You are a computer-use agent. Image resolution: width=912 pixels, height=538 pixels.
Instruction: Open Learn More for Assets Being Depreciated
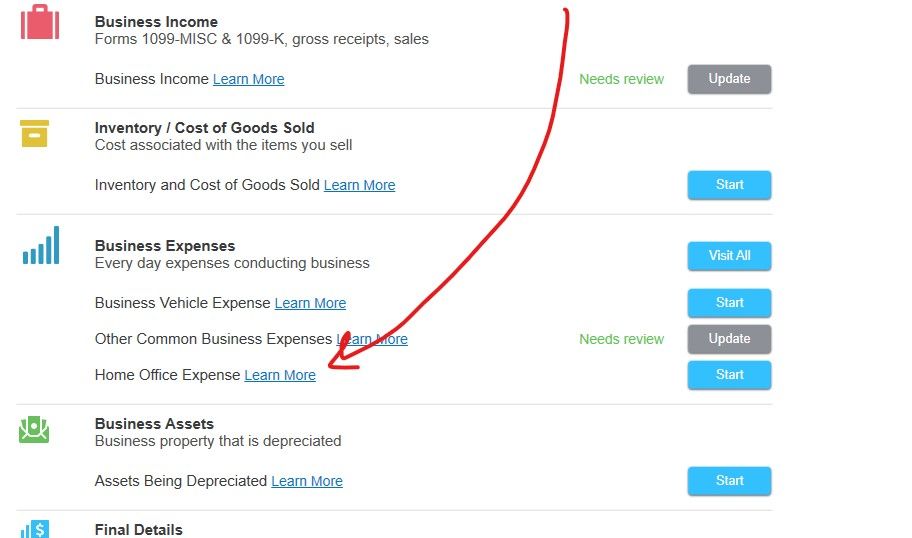point(307,481)
